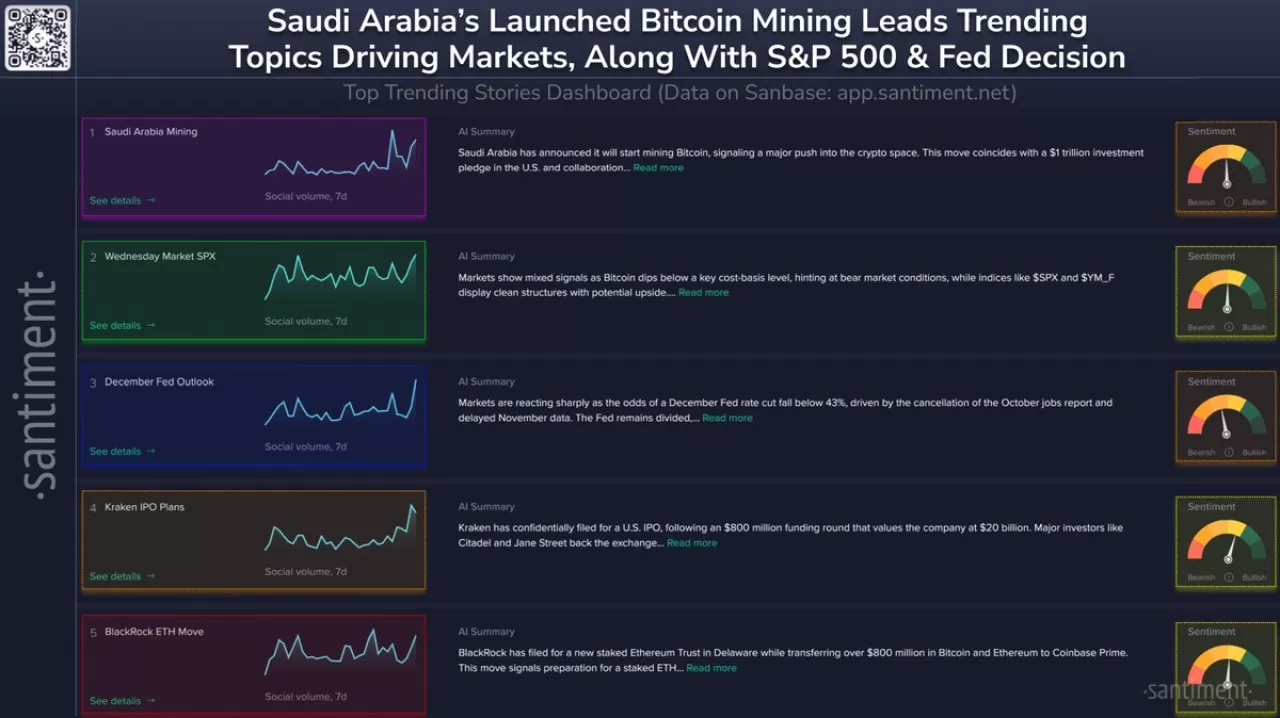Click the info icon on December Fed Outlook gauge
Viewport: 1280px width, 718px height.
point(1227,451)
